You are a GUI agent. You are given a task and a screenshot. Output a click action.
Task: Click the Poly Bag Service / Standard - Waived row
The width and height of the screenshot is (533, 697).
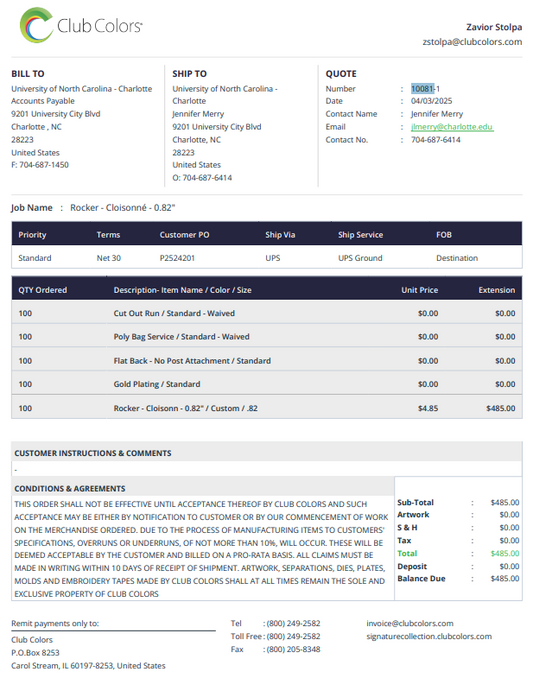(x=267, y=336)
